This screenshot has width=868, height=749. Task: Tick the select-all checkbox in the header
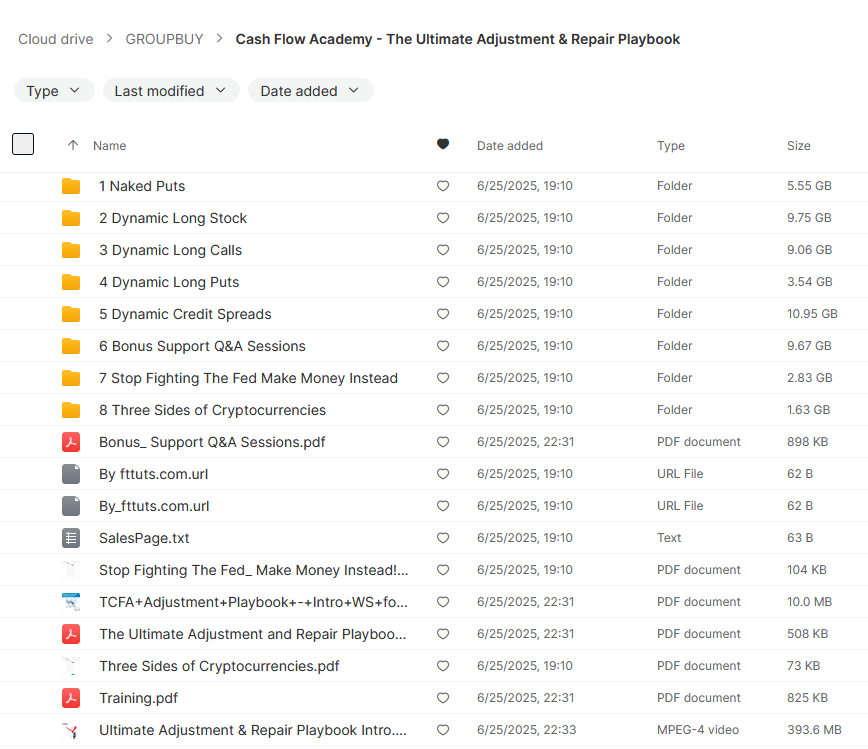pos(23,144)
